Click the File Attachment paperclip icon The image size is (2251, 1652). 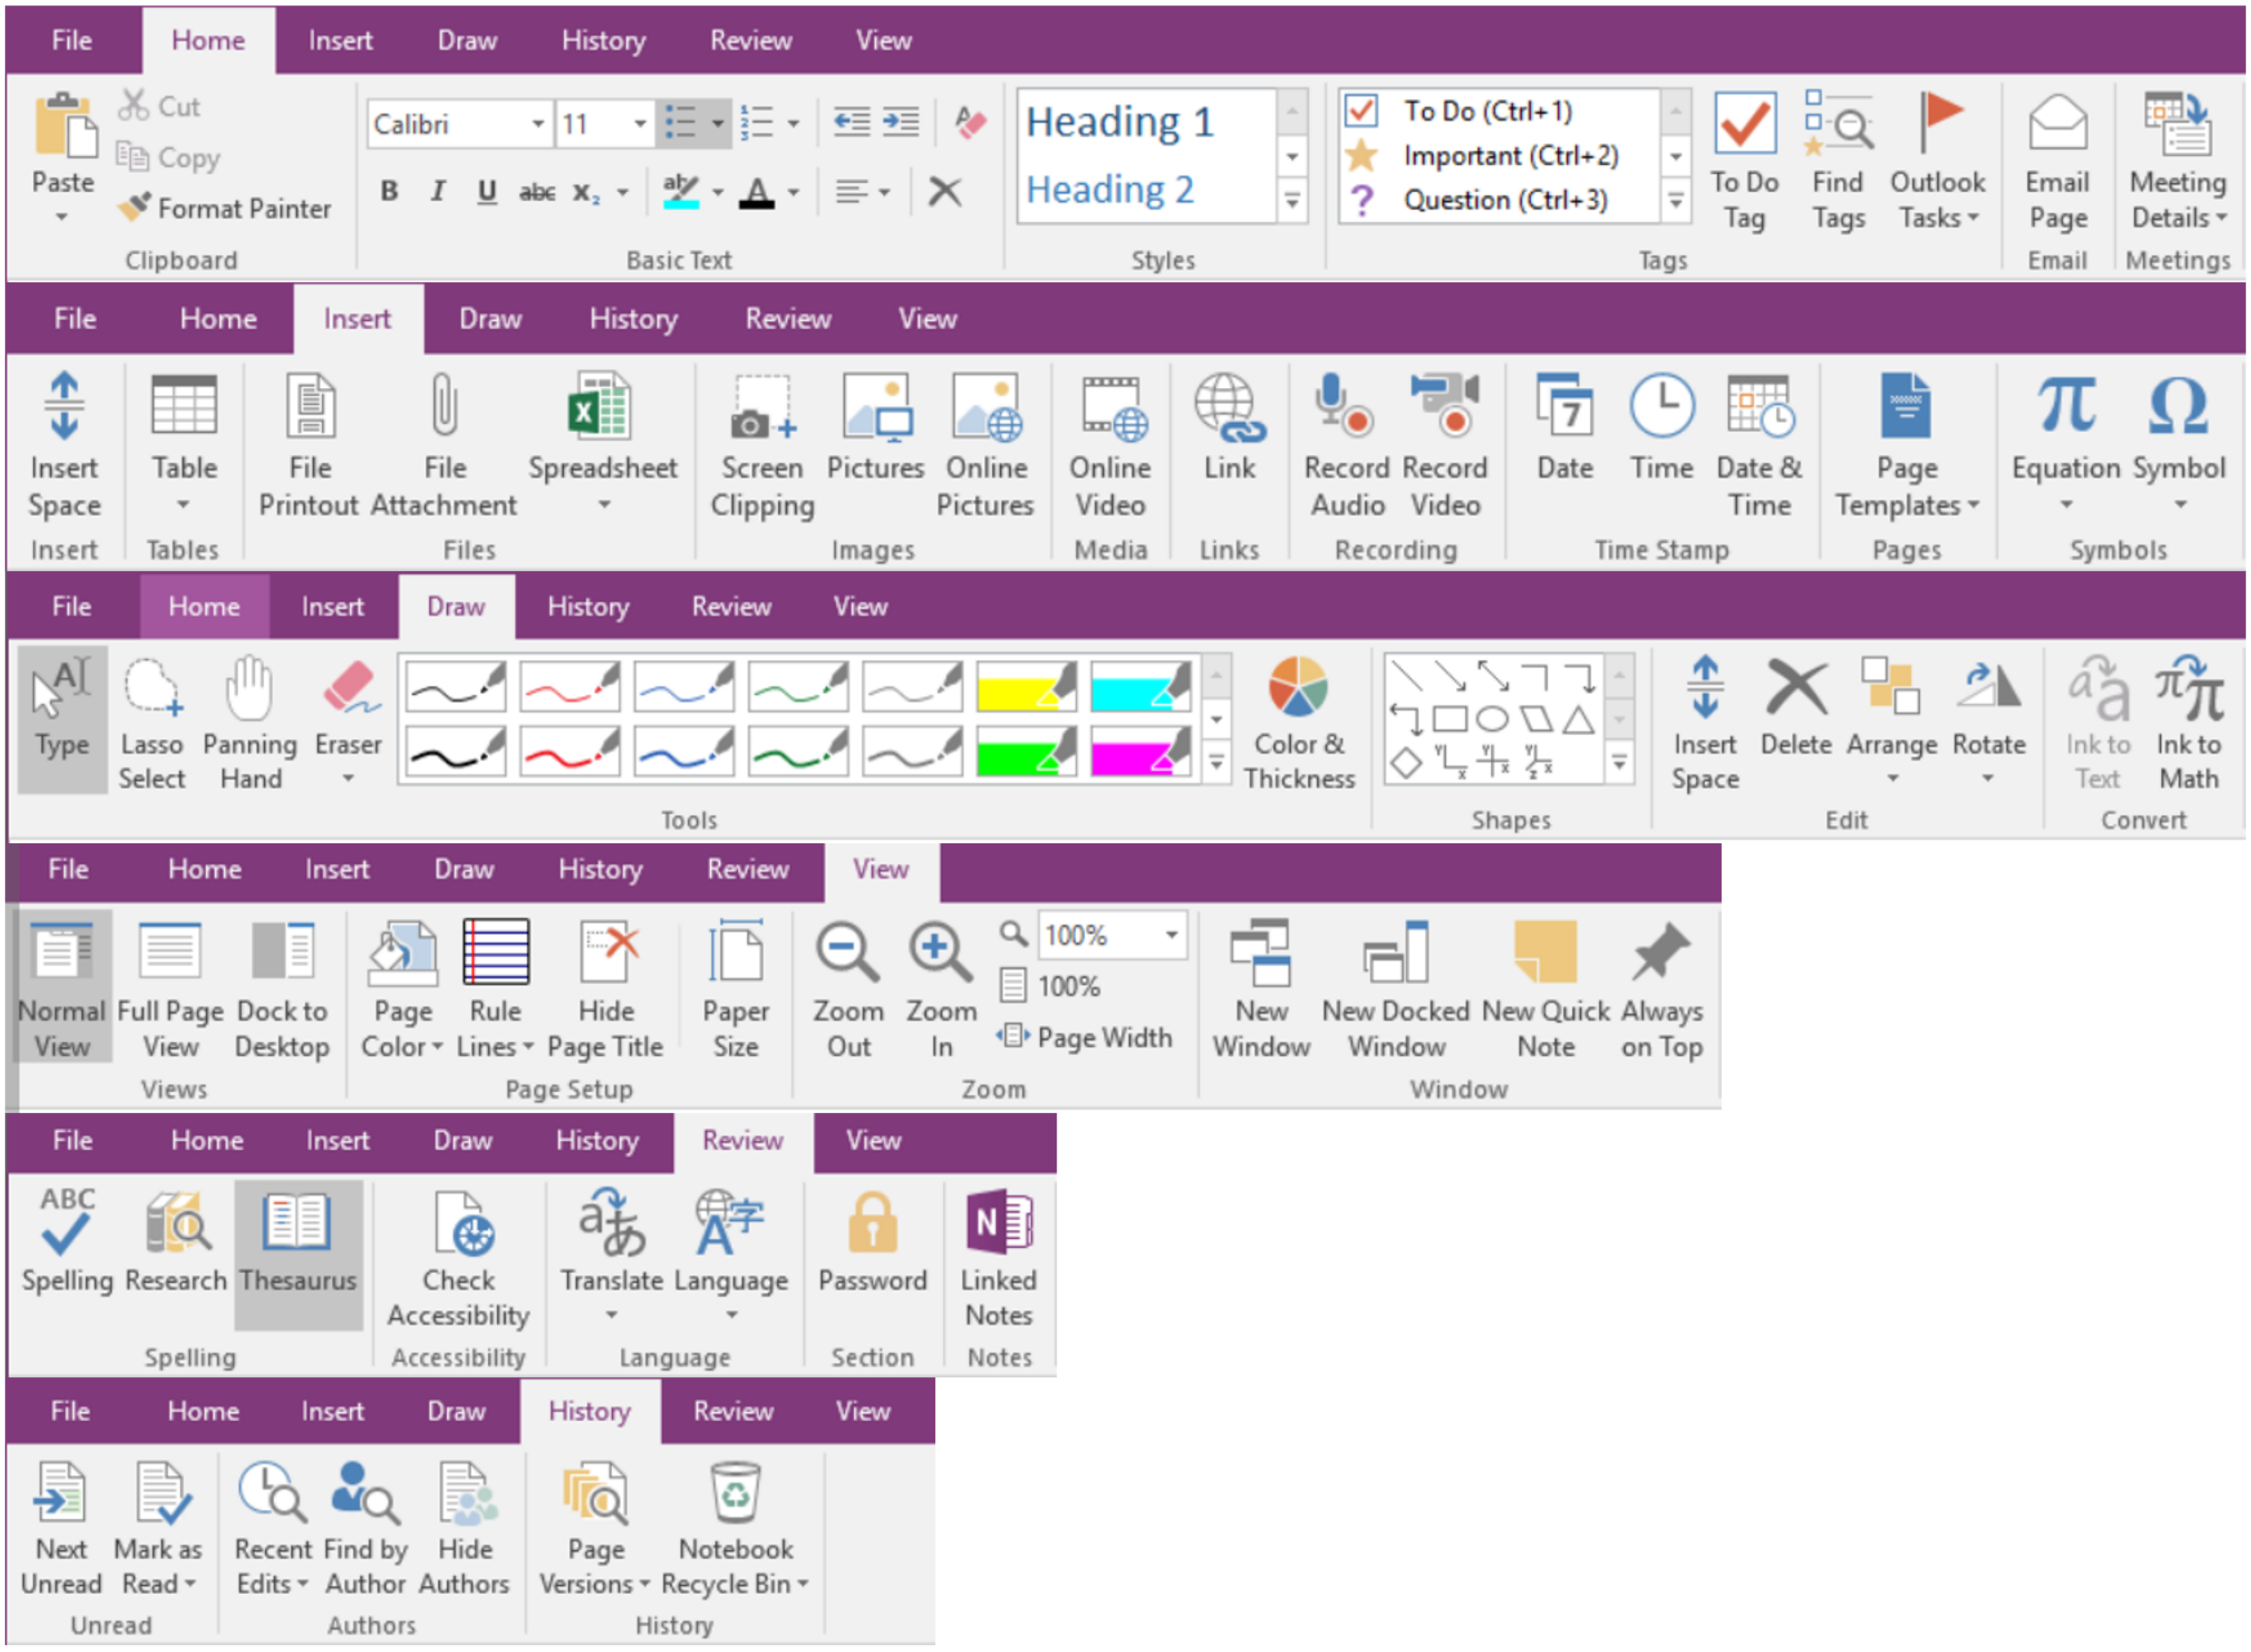tap(444, 405)
